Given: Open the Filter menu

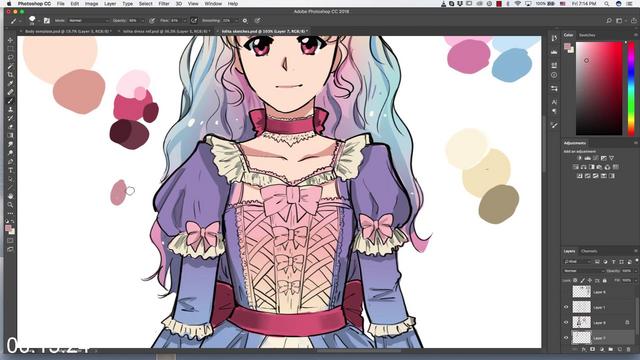Looking at the screenshot, I should coord(164,3).
